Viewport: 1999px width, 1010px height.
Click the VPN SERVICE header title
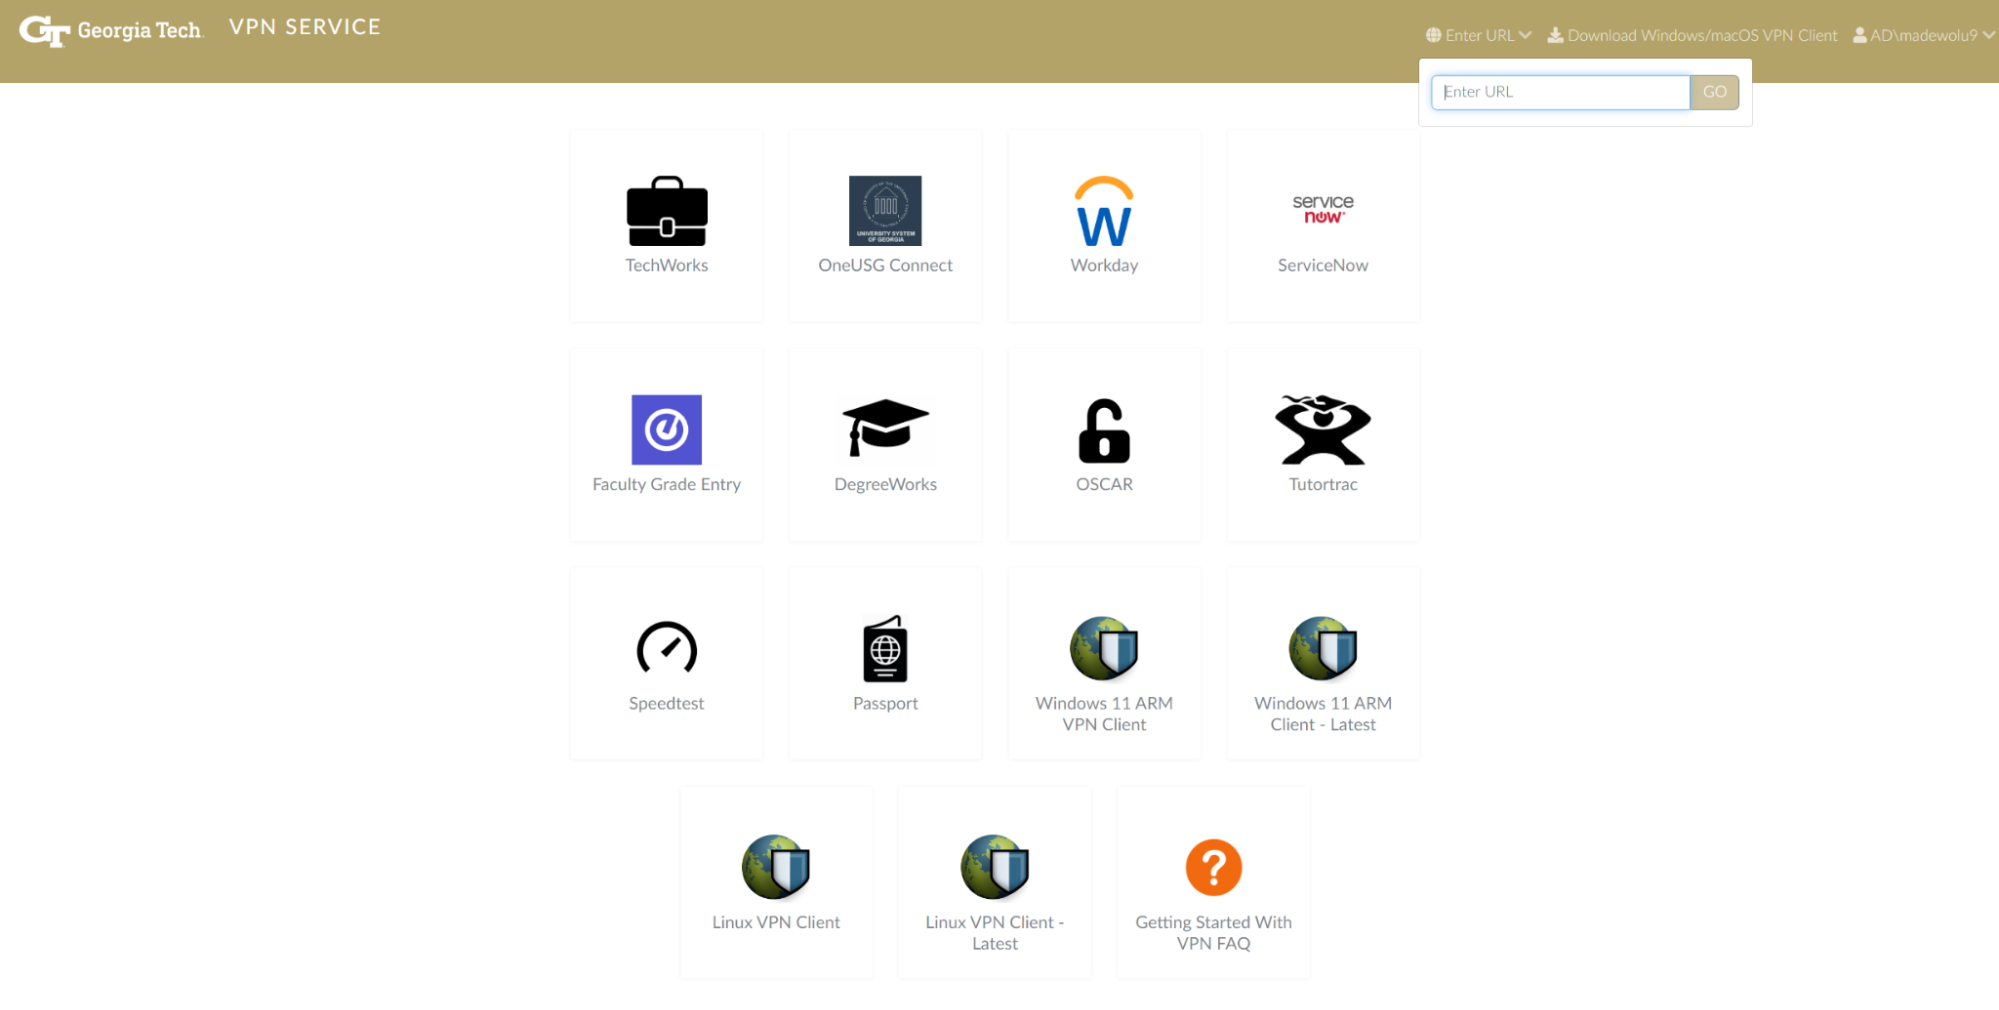pyautogui.click(x=305, y=27)
